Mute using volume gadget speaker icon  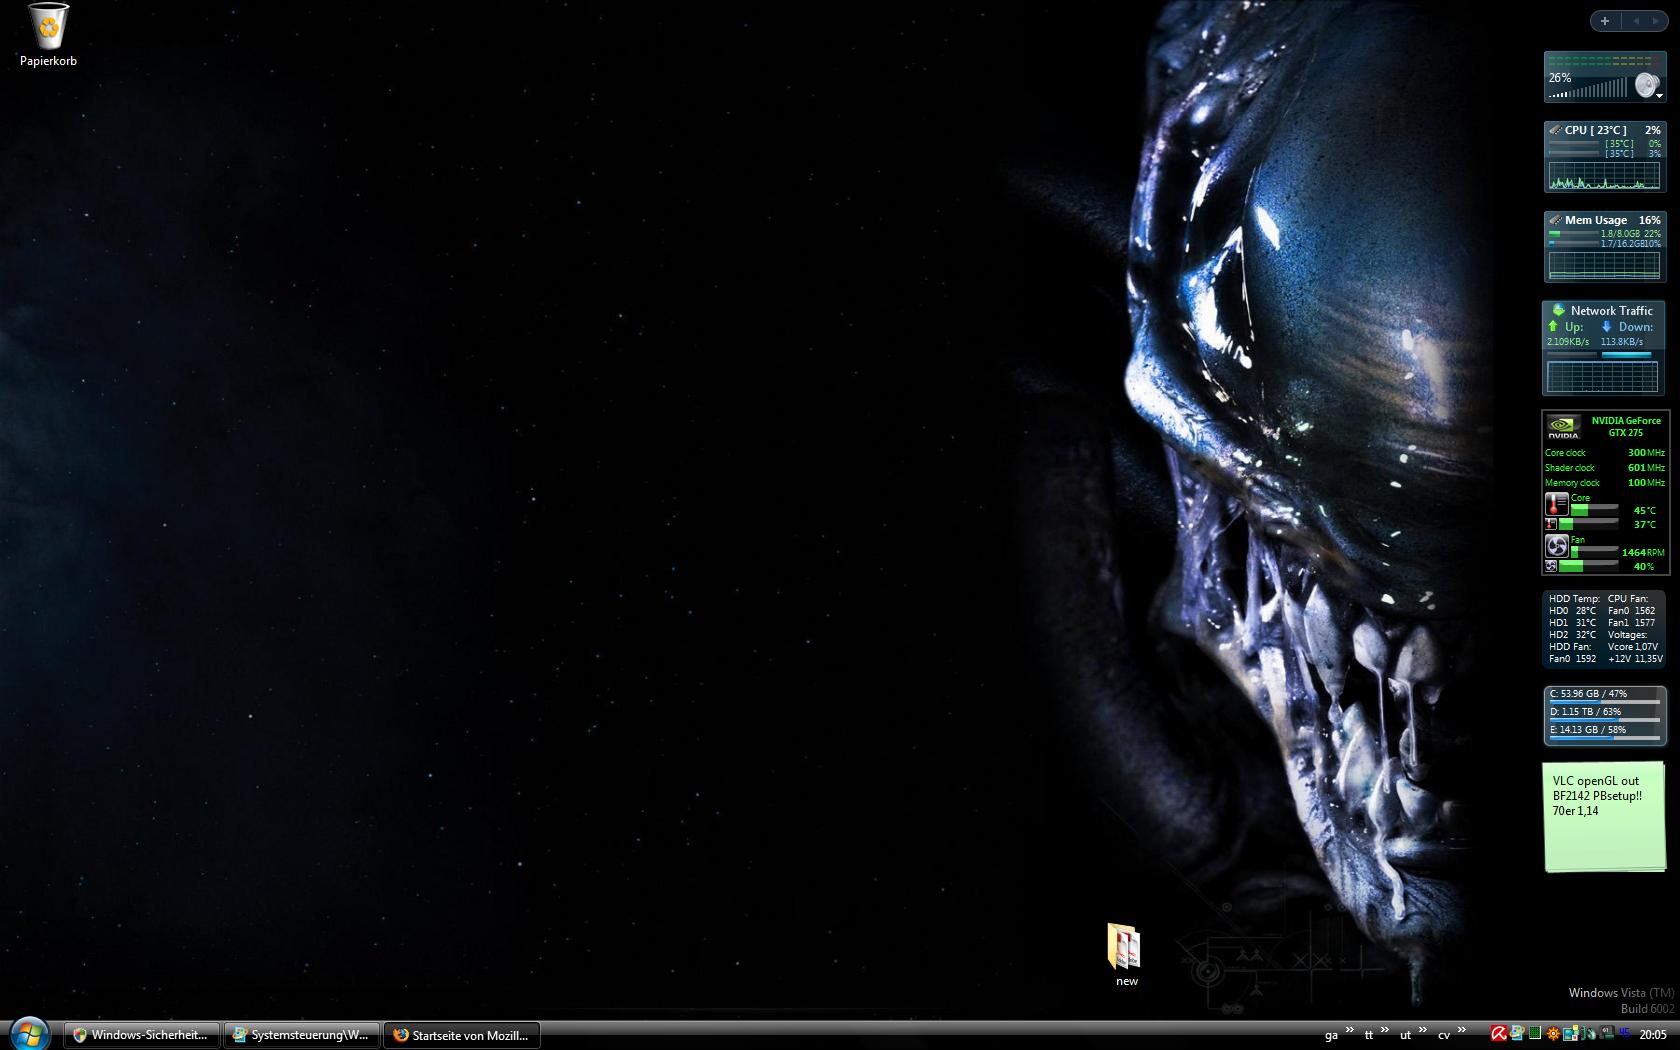pyautogui.click(x=1646, y=86)
